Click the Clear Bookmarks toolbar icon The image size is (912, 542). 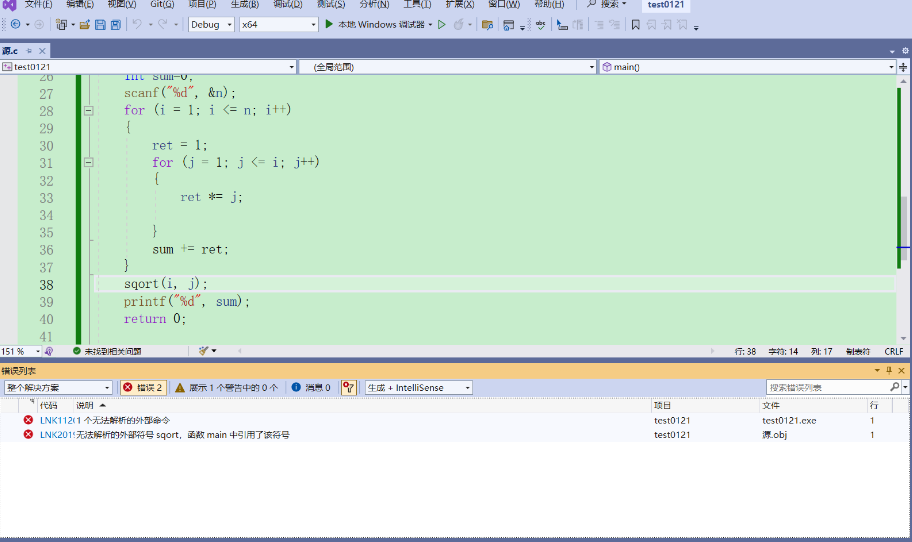click(x=682, y=24)
